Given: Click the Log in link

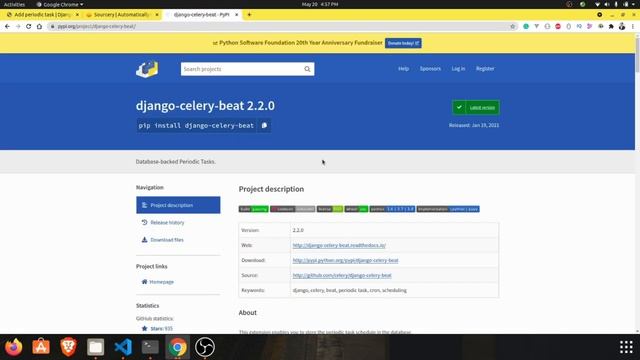Looking at the screenshot, I should 458,69.
